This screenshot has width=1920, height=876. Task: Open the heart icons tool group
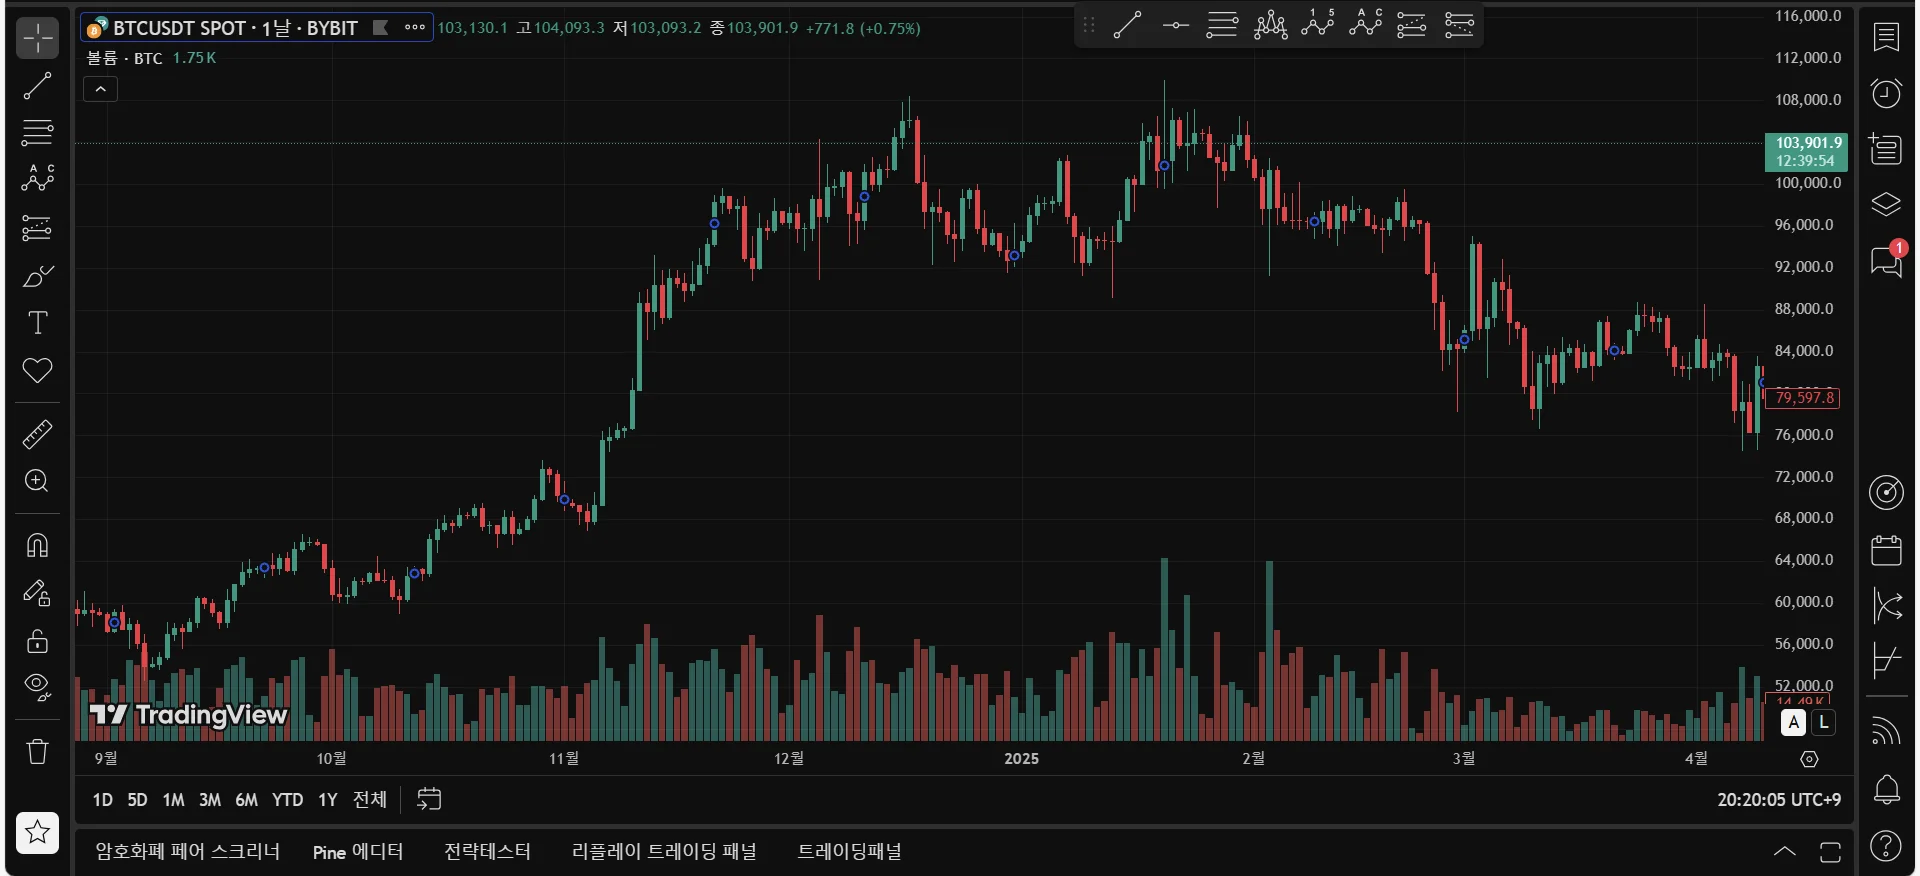(38, 371)
